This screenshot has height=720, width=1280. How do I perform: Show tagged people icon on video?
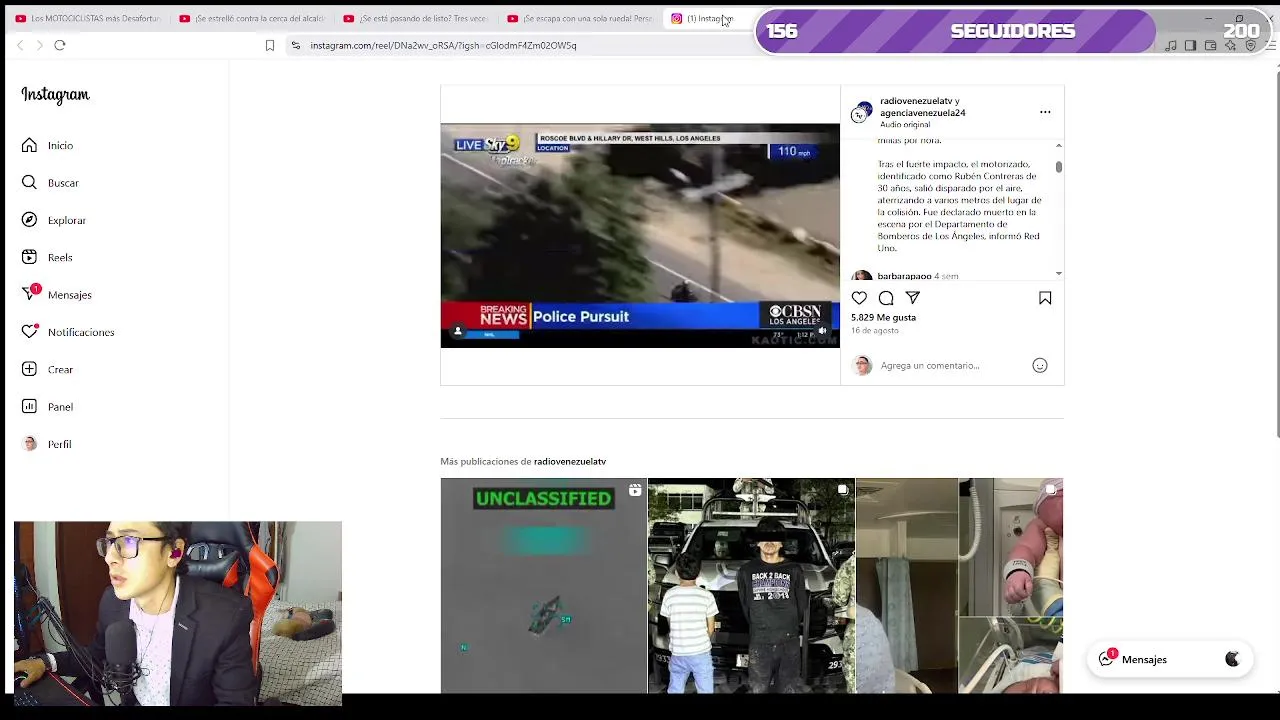point(458,331)
